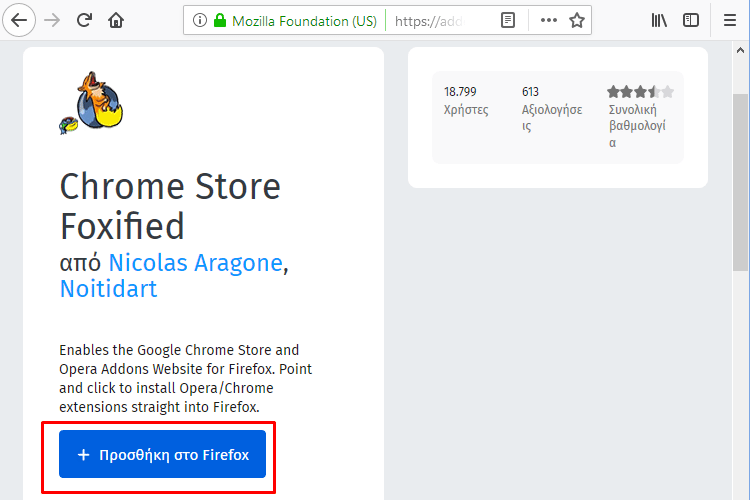Click the star rating display
The width and height of the screenshot is (750, 500).
point(640,91)
